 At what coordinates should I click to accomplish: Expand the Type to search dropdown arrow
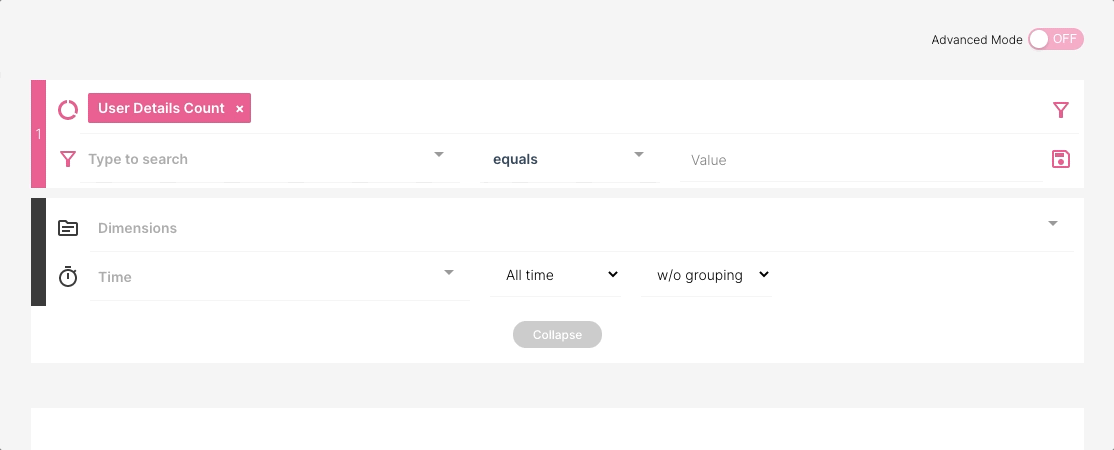439,155
